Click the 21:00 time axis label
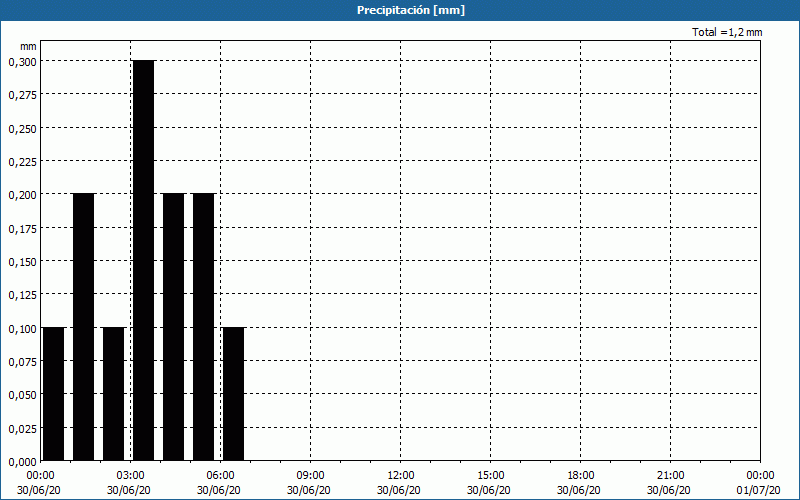 point(670,476)
